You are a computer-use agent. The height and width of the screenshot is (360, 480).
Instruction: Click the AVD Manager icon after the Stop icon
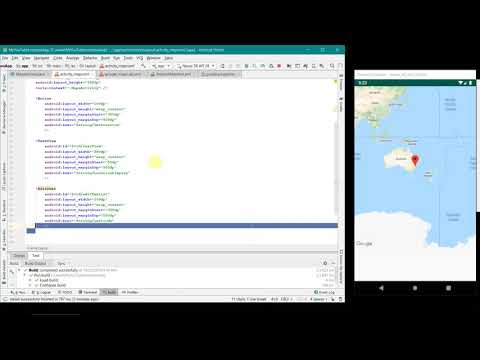coord(289,66)
